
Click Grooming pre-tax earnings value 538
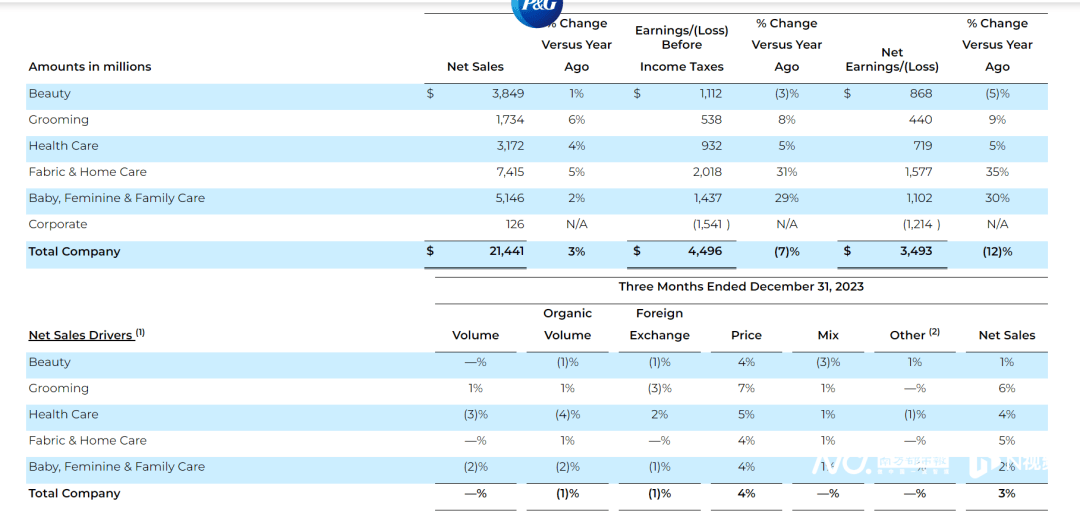pyautogui.click(x=712, y=120)
